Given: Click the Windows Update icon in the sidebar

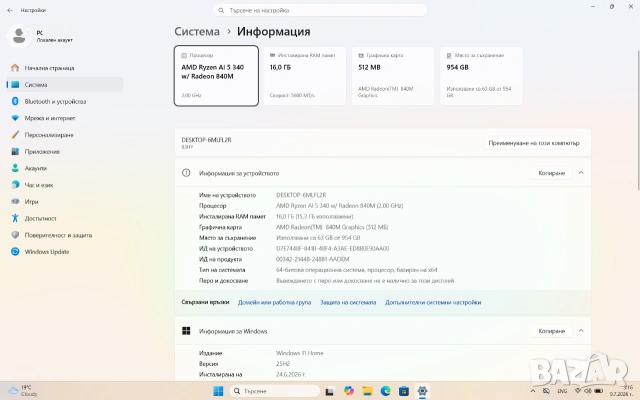Looking at the screenshot, I should coord(15,252).
